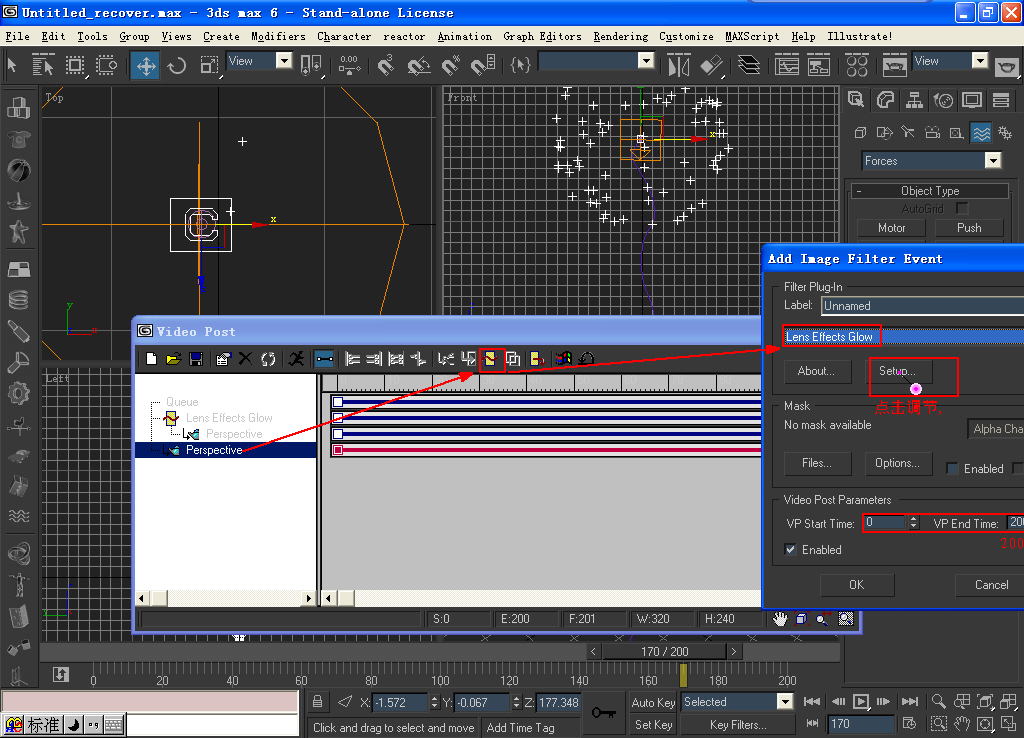Open Select by Name tool

click(x=42, y=65)
